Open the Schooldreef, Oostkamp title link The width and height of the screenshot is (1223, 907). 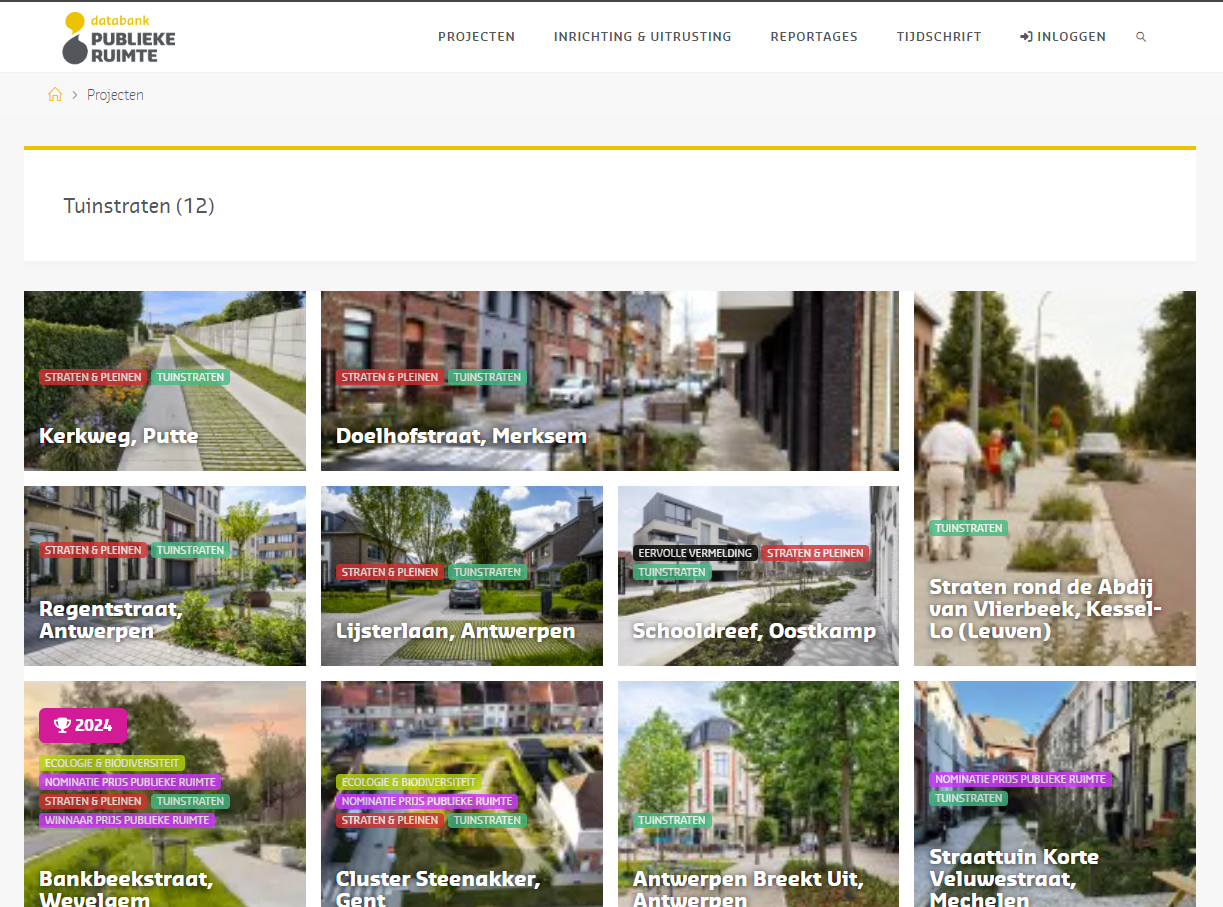pyautogui.click(x=753, y=631)
